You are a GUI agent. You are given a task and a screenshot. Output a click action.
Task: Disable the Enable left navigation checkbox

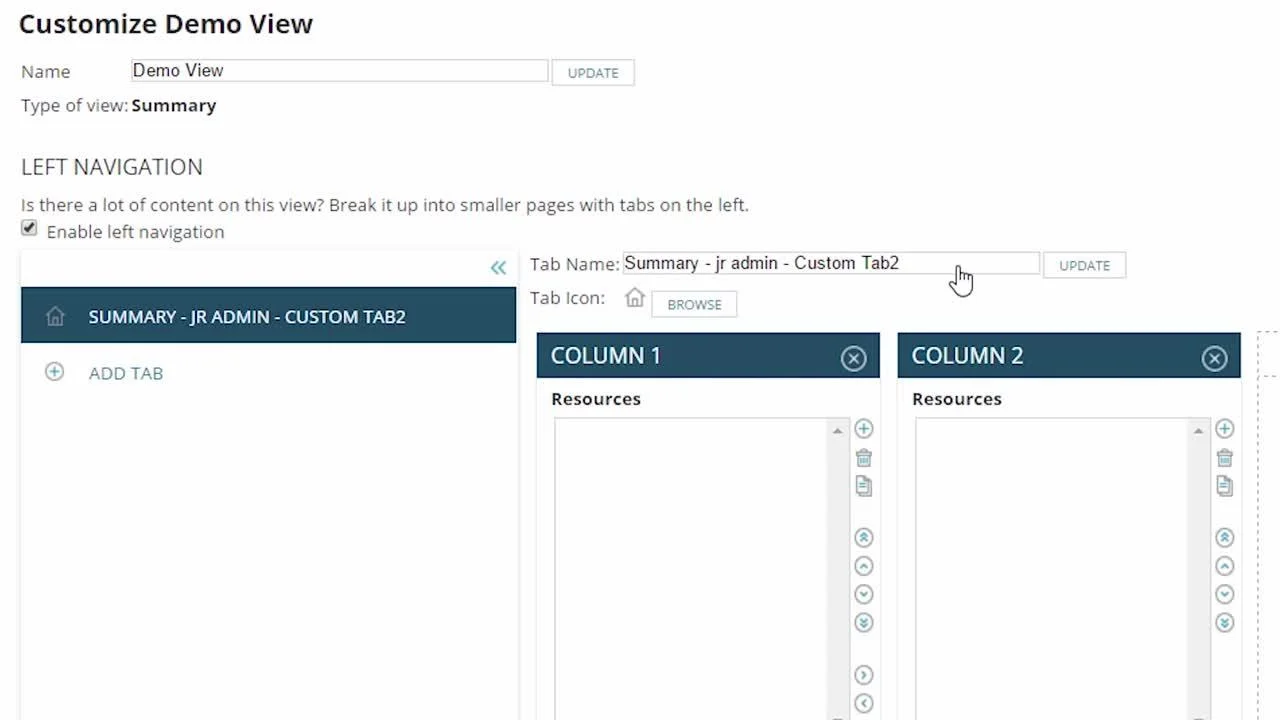pyautogui.click(x=29, y=229)
